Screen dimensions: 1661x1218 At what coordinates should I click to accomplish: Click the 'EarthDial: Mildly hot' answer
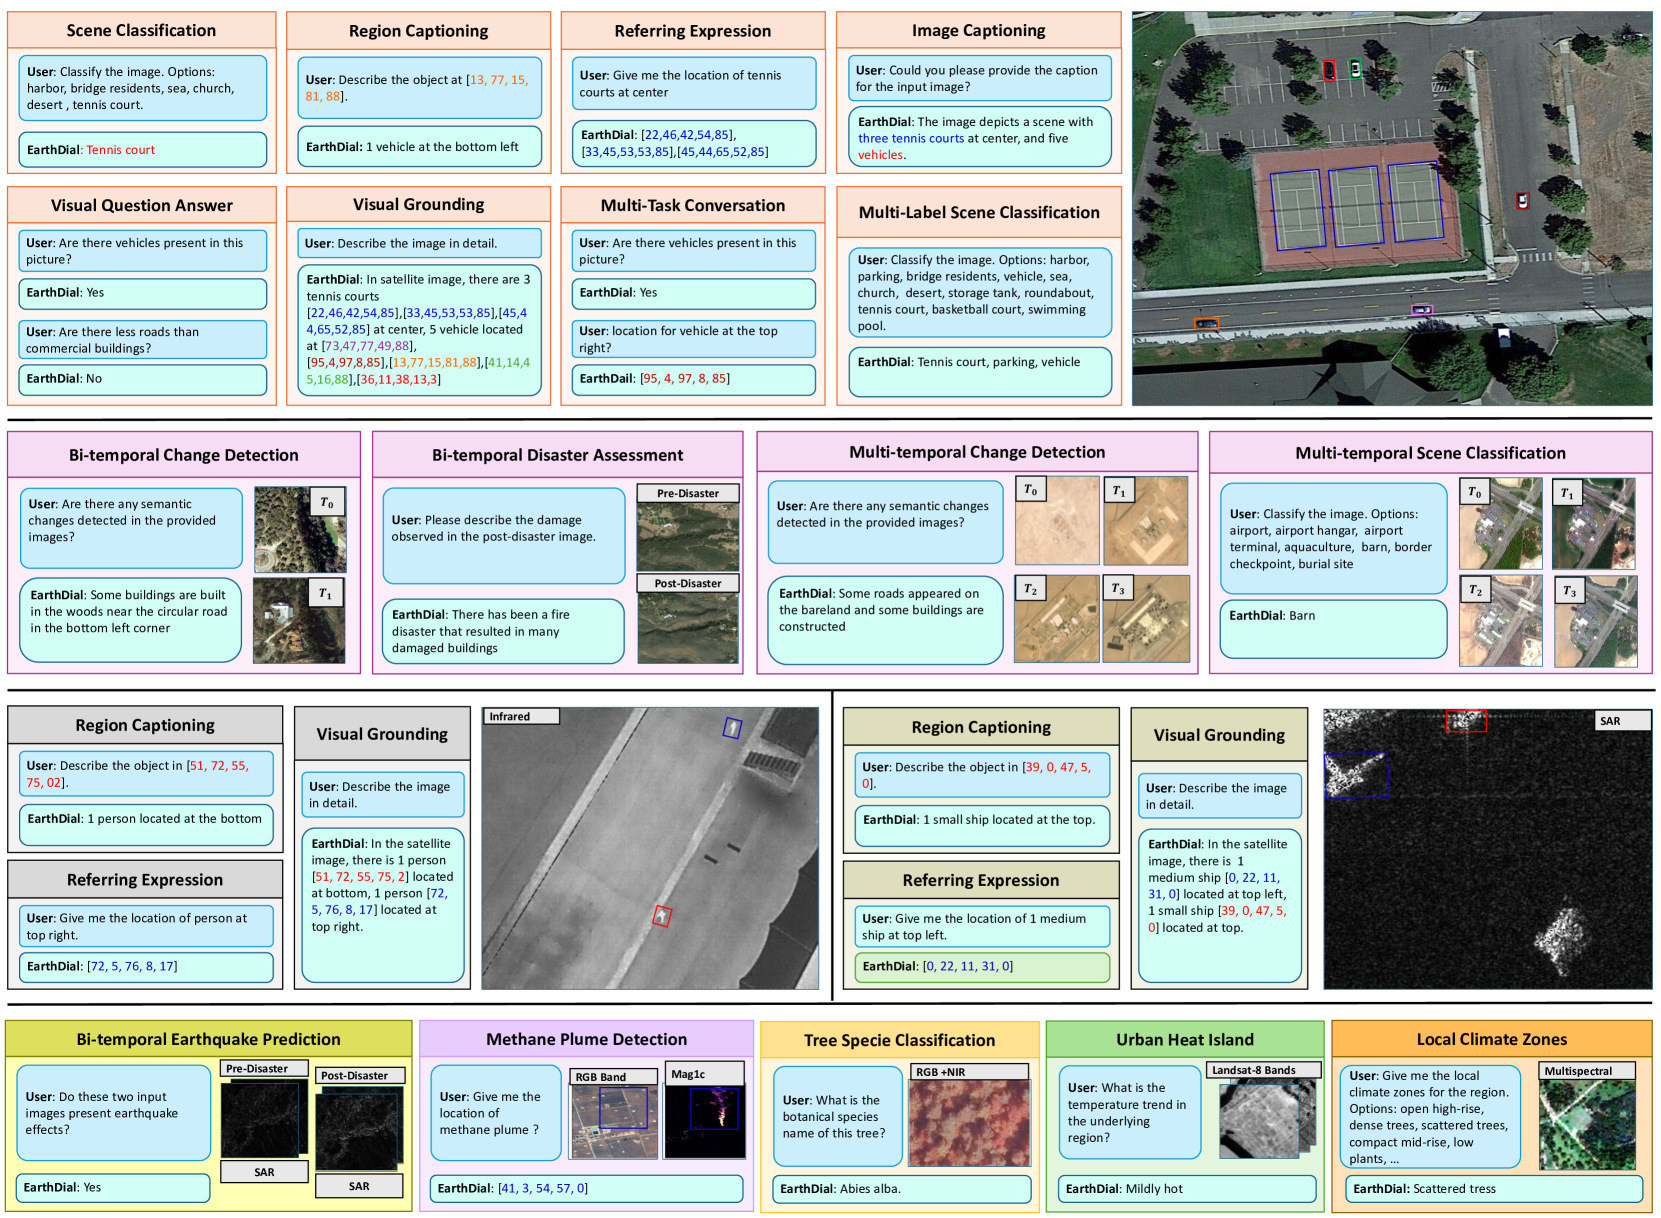(1187, 1189)
